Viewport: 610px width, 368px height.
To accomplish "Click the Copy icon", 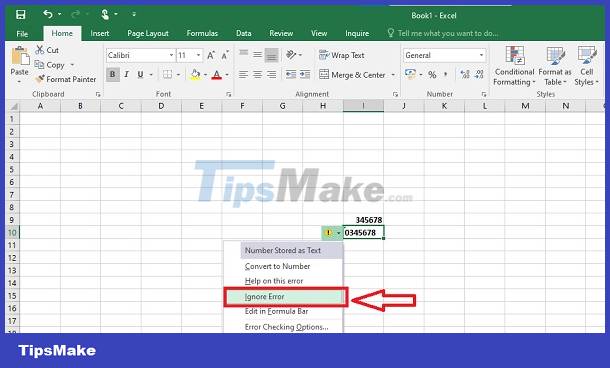I will click(39, 65).
